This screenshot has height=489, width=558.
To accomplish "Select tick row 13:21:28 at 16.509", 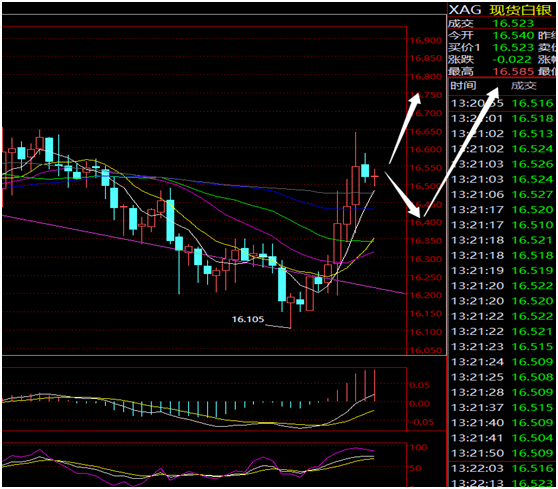I will [502, 392].
